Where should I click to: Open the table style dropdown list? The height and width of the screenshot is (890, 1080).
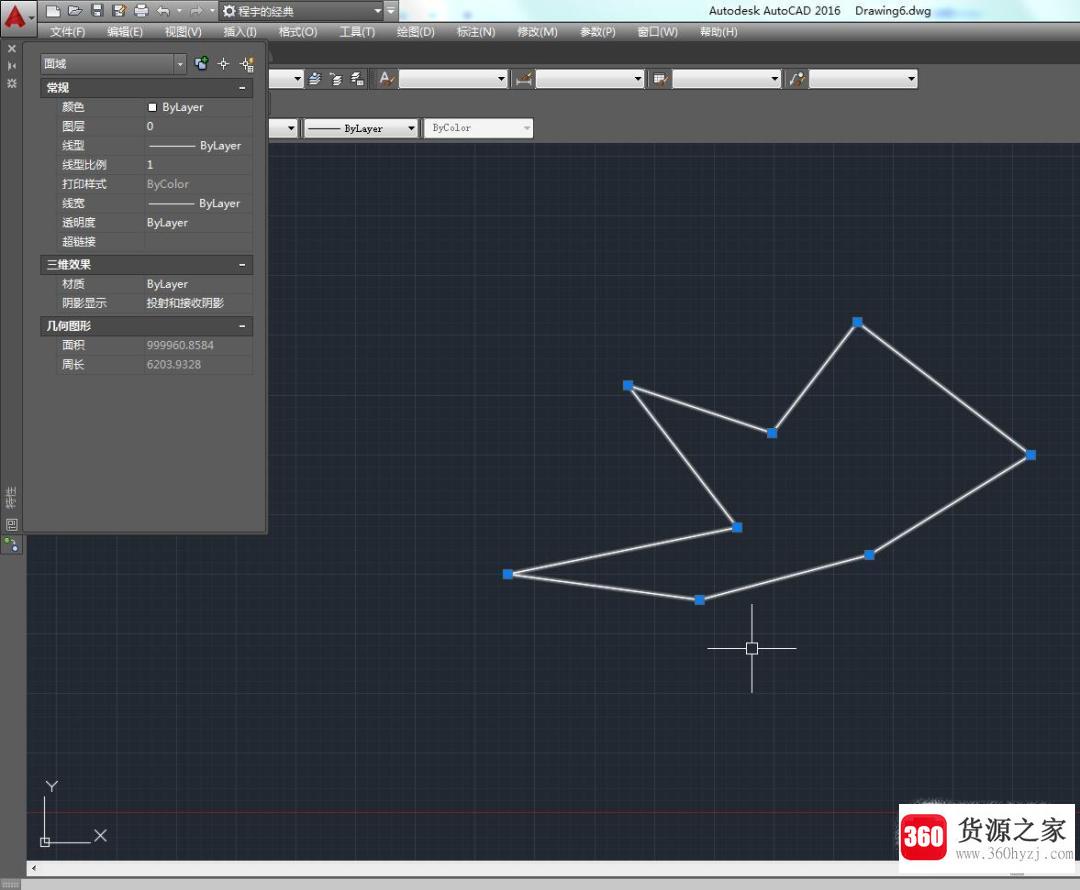click(x=726, y=79)
